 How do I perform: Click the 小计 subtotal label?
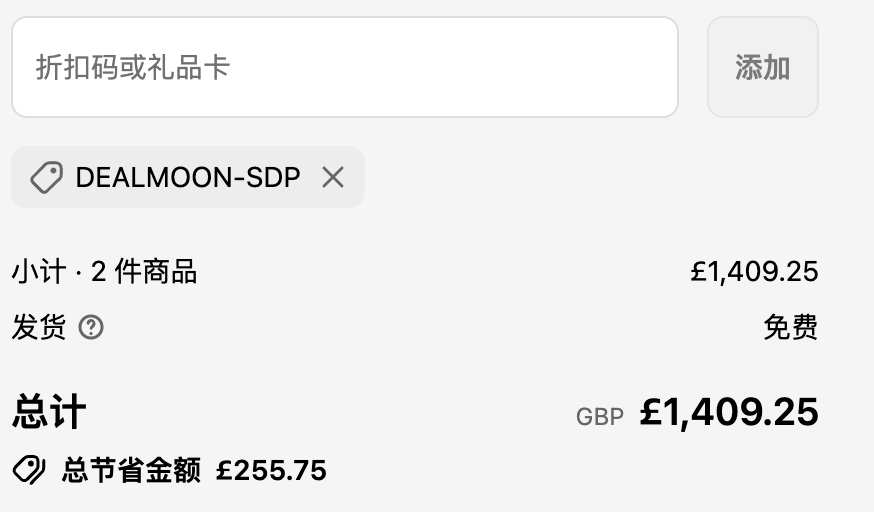coord(38,271)
